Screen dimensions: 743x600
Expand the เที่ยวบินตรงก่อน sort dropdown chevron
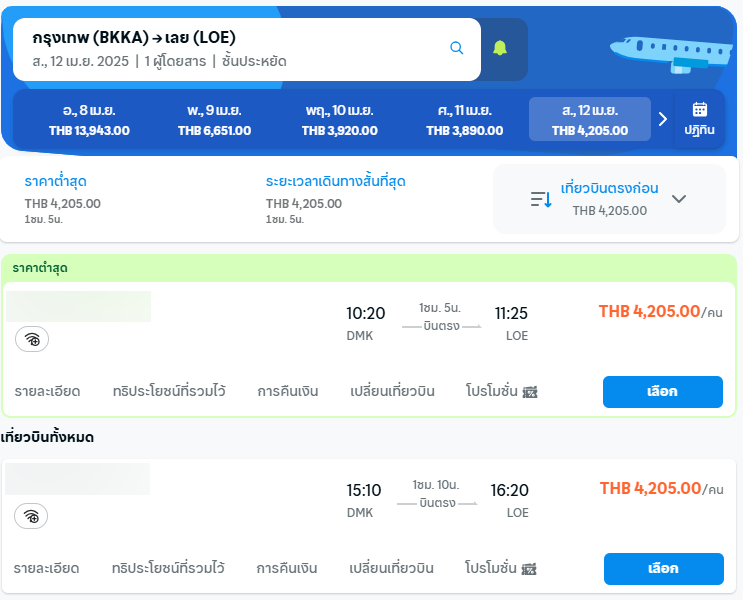click(x=679, y=199)
